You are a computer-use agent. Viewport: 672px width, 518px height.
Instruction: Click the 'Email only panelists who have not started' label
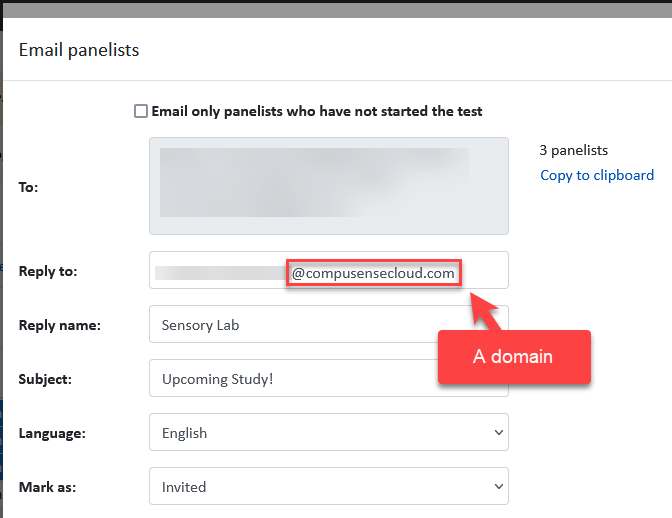pyautogui.click(x=317, y=111)
